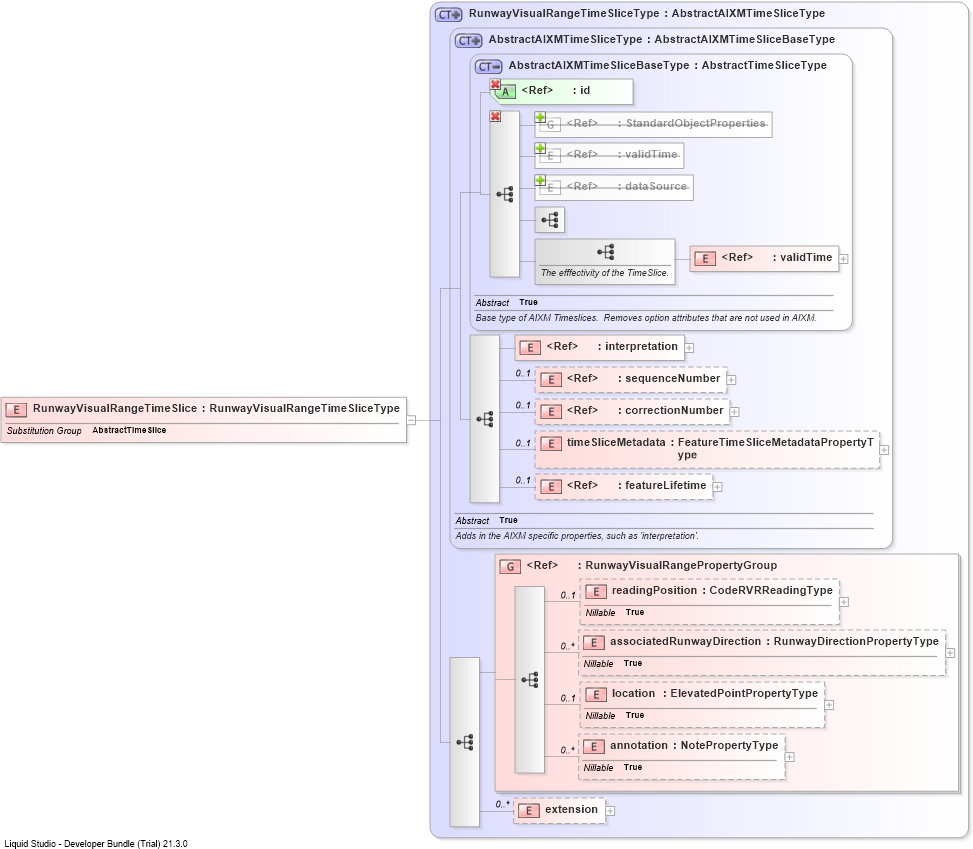973x849 pixels.
Task: Click the green plus on dataSource
Action: (x=540, y=180)
